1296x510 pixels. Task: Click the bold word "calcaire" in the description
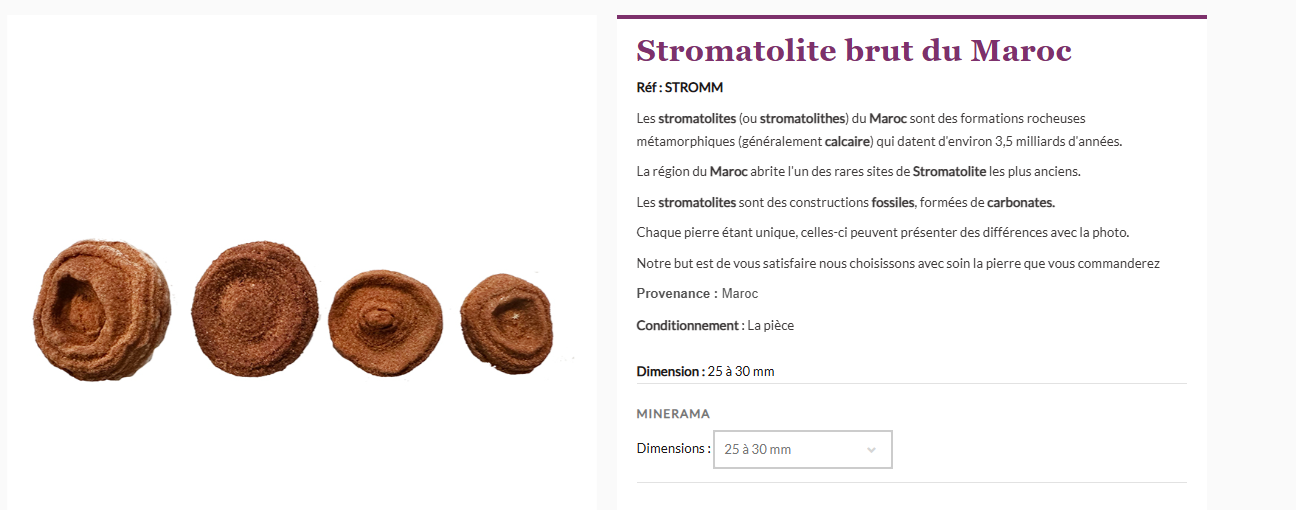pyautogui.click(x=847, y=141)
